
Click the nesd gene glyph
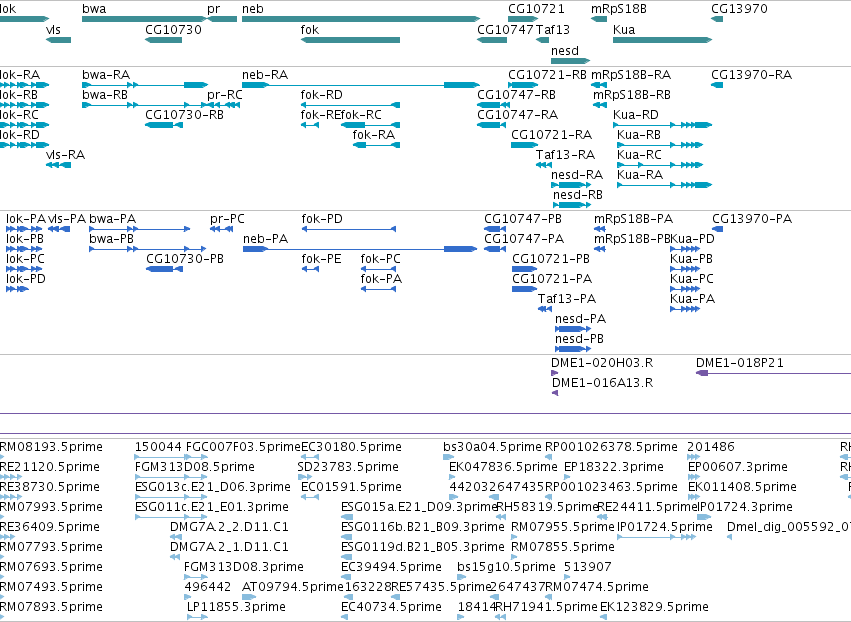pos(570,60)
